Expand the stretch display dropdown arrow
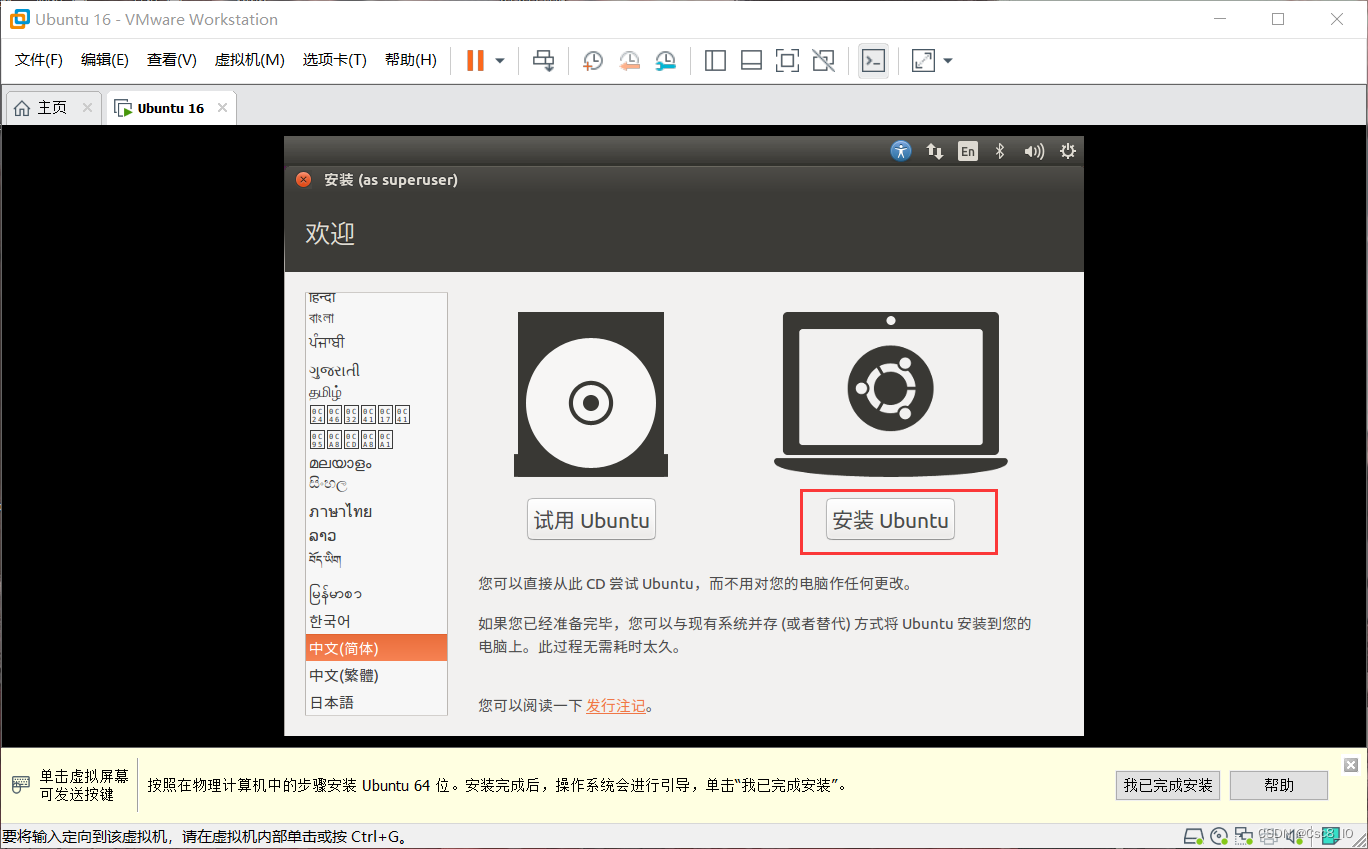Image resolution: width=1368 pixels, height=849 pixels. click(948, 61)
